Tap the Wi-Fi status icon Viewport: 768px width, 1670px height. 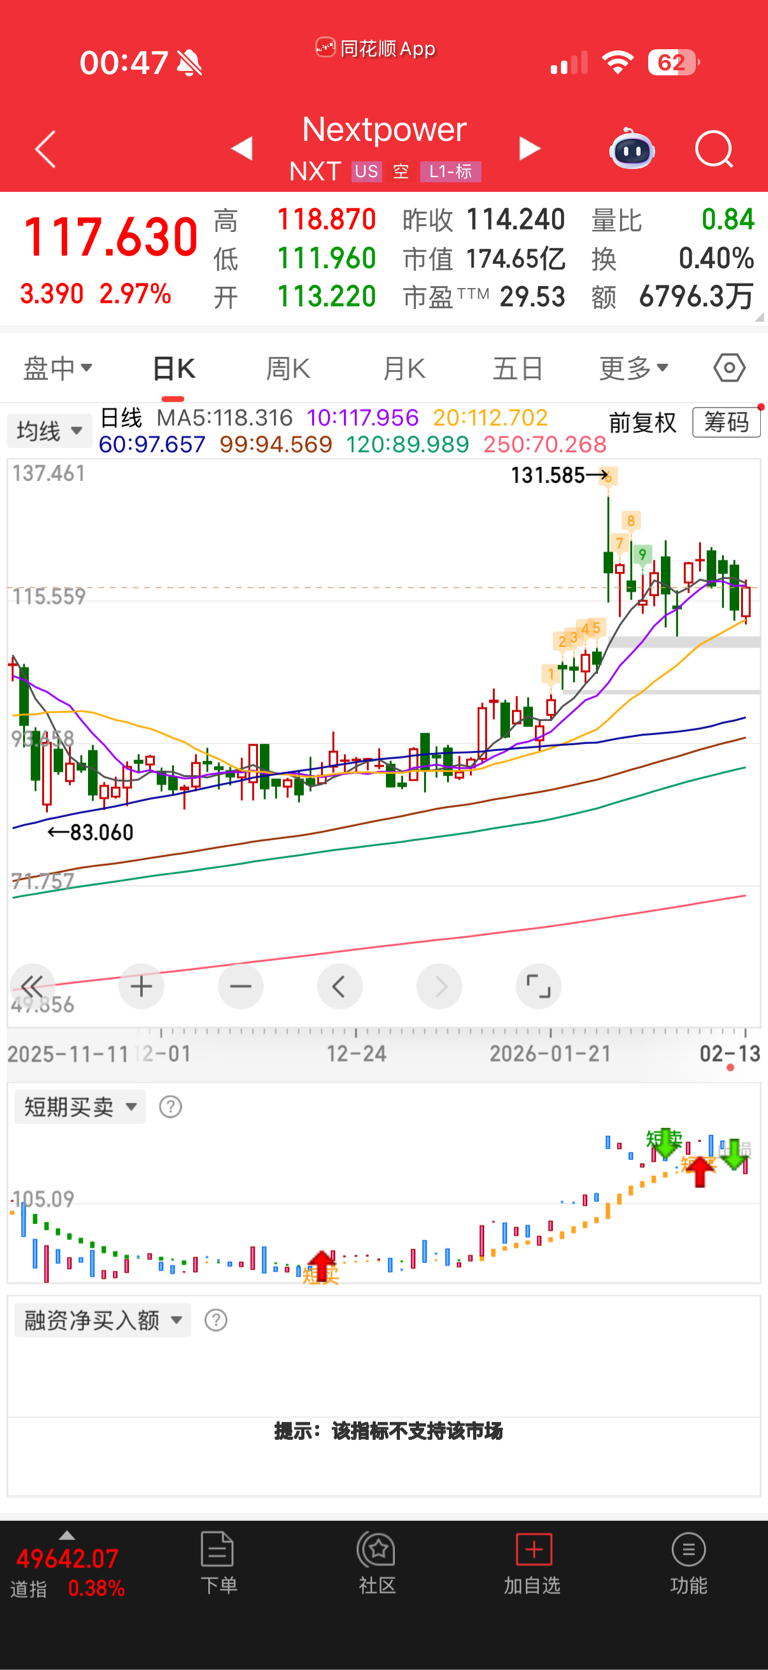[x=618, y=62]
